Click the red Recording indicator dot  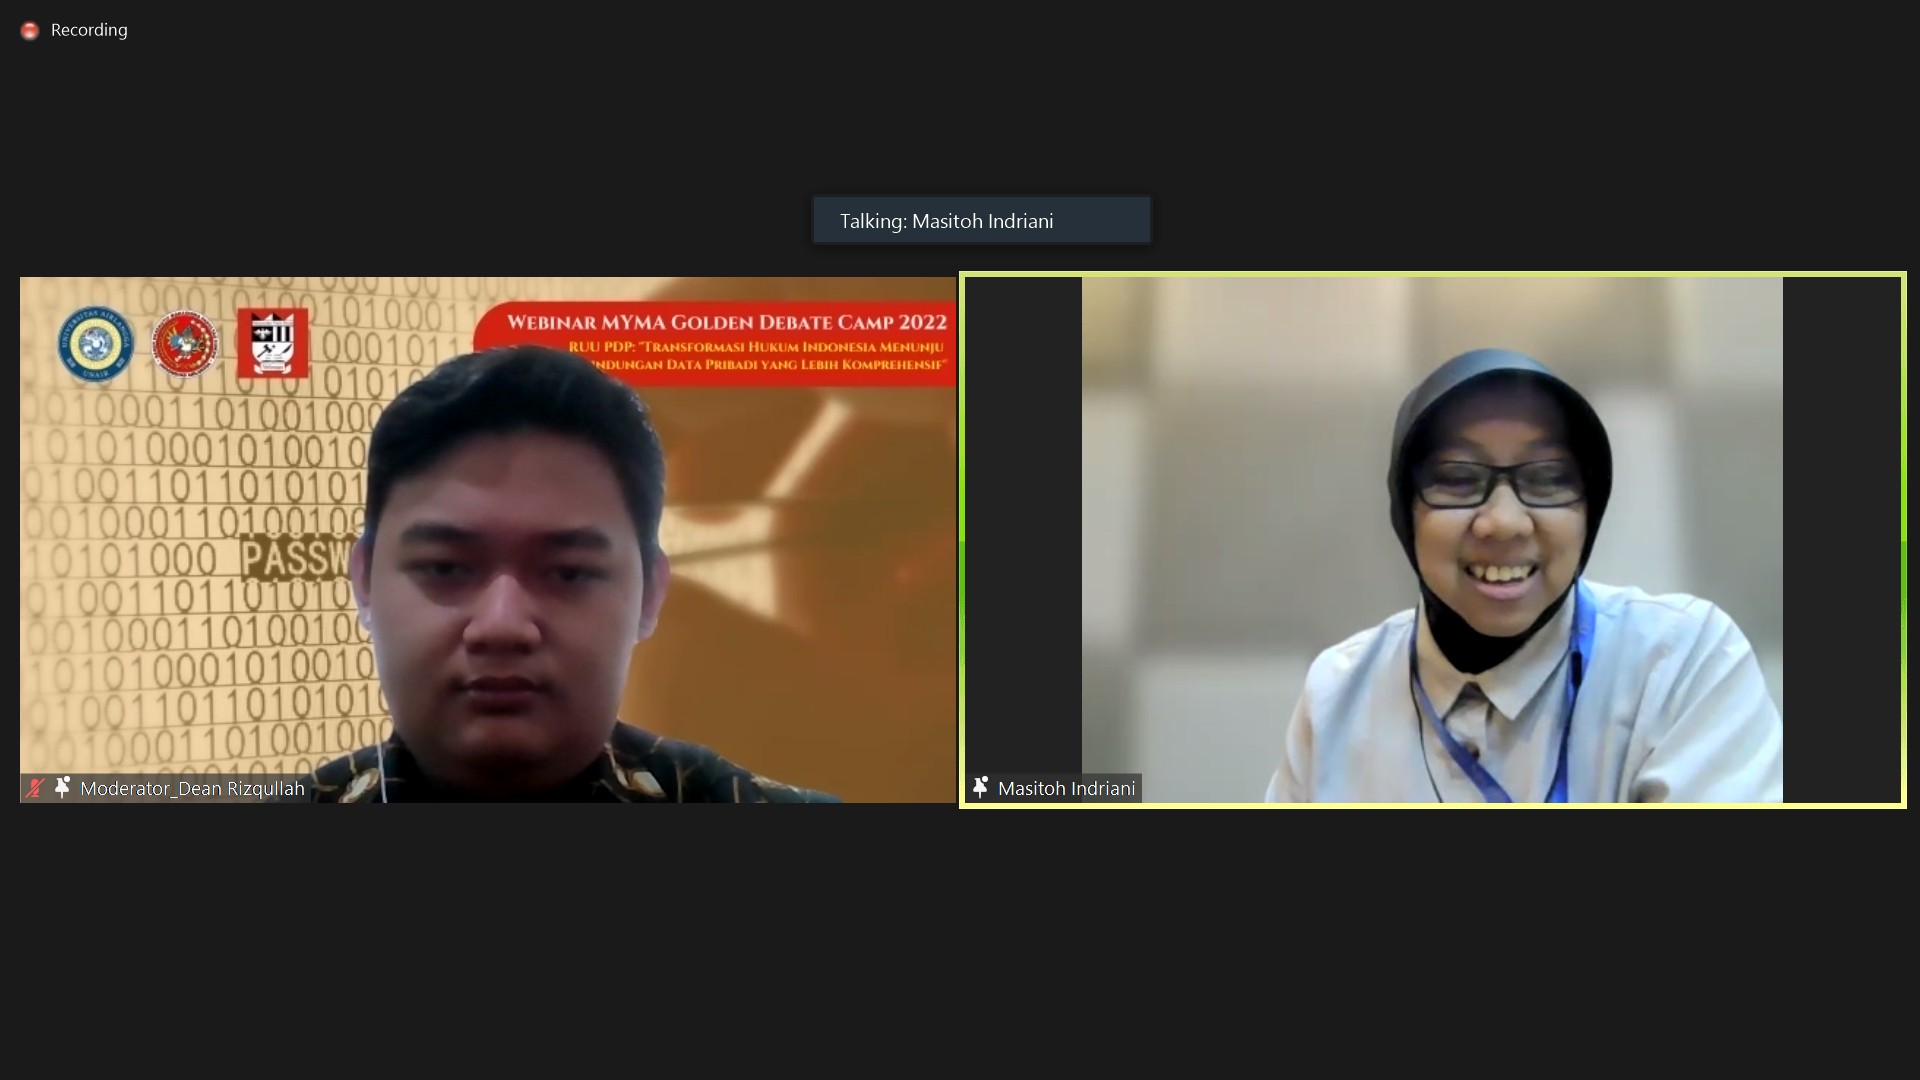(30, 31)
